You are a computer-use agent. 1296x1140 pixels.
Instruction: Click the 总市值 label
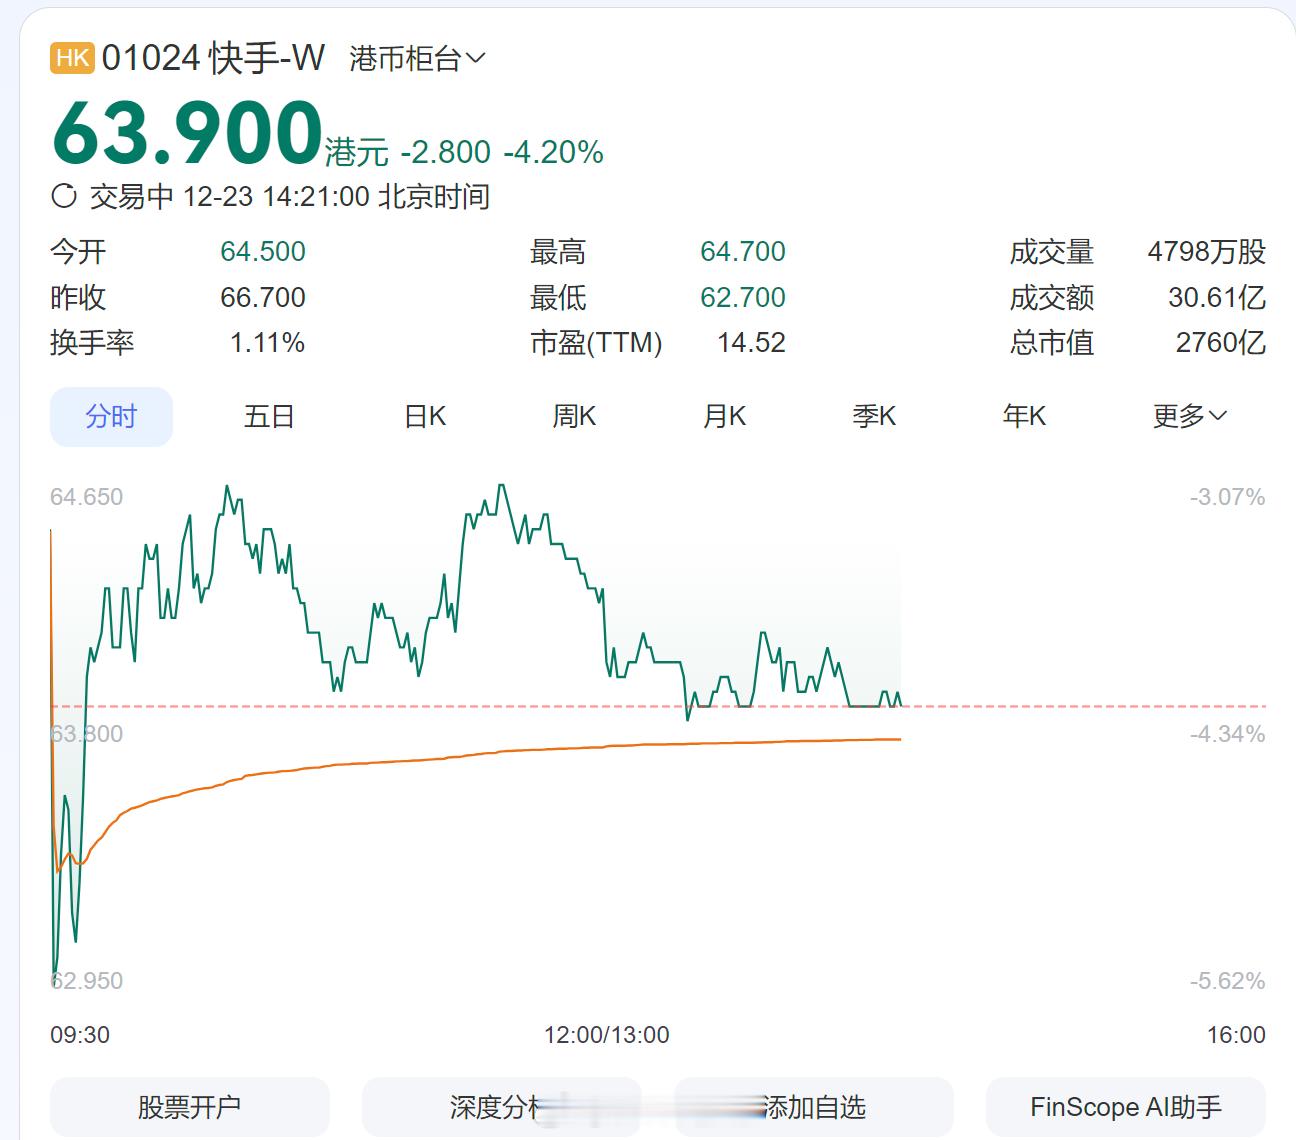pyautogui.click(x=1052, y=343)
